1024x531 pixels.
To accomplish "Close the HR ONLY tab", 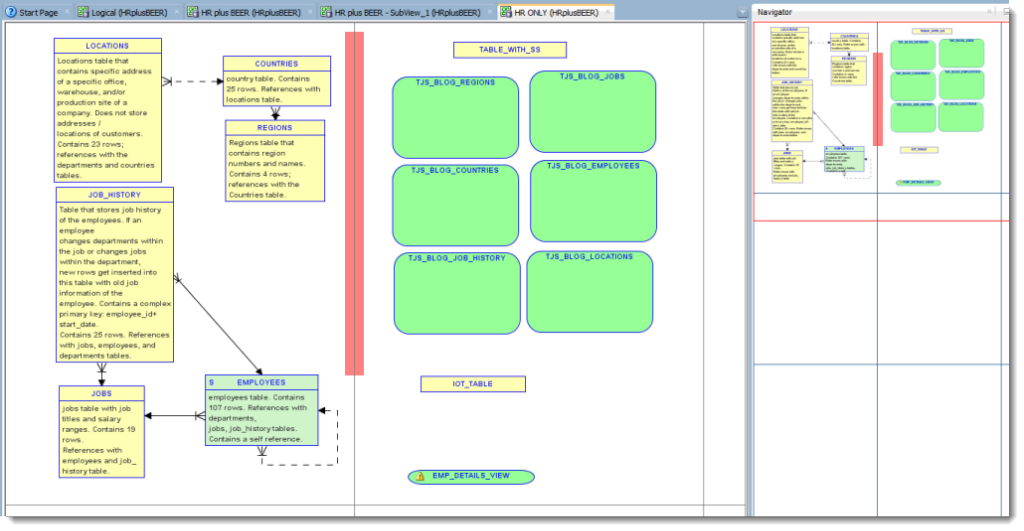I will 607,12.
